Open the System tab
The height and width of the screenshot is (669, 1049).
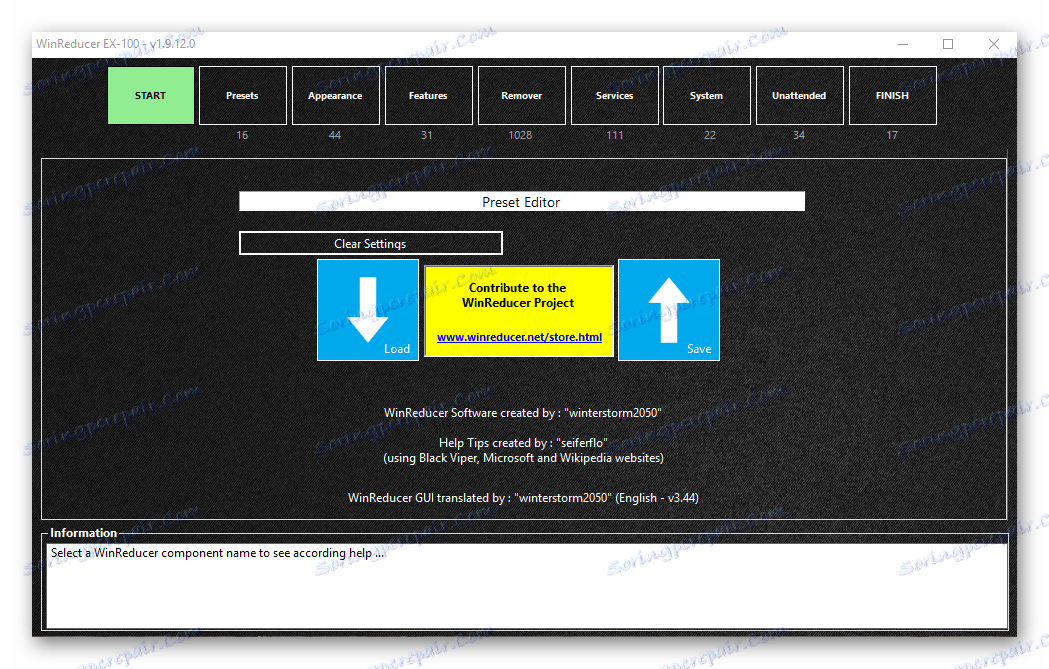tap(706, 95)
